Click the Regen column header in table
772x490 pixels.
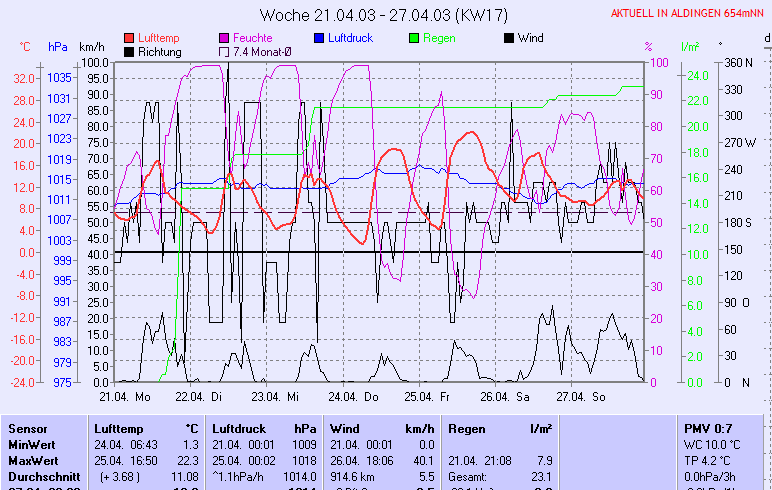(465, 428)
